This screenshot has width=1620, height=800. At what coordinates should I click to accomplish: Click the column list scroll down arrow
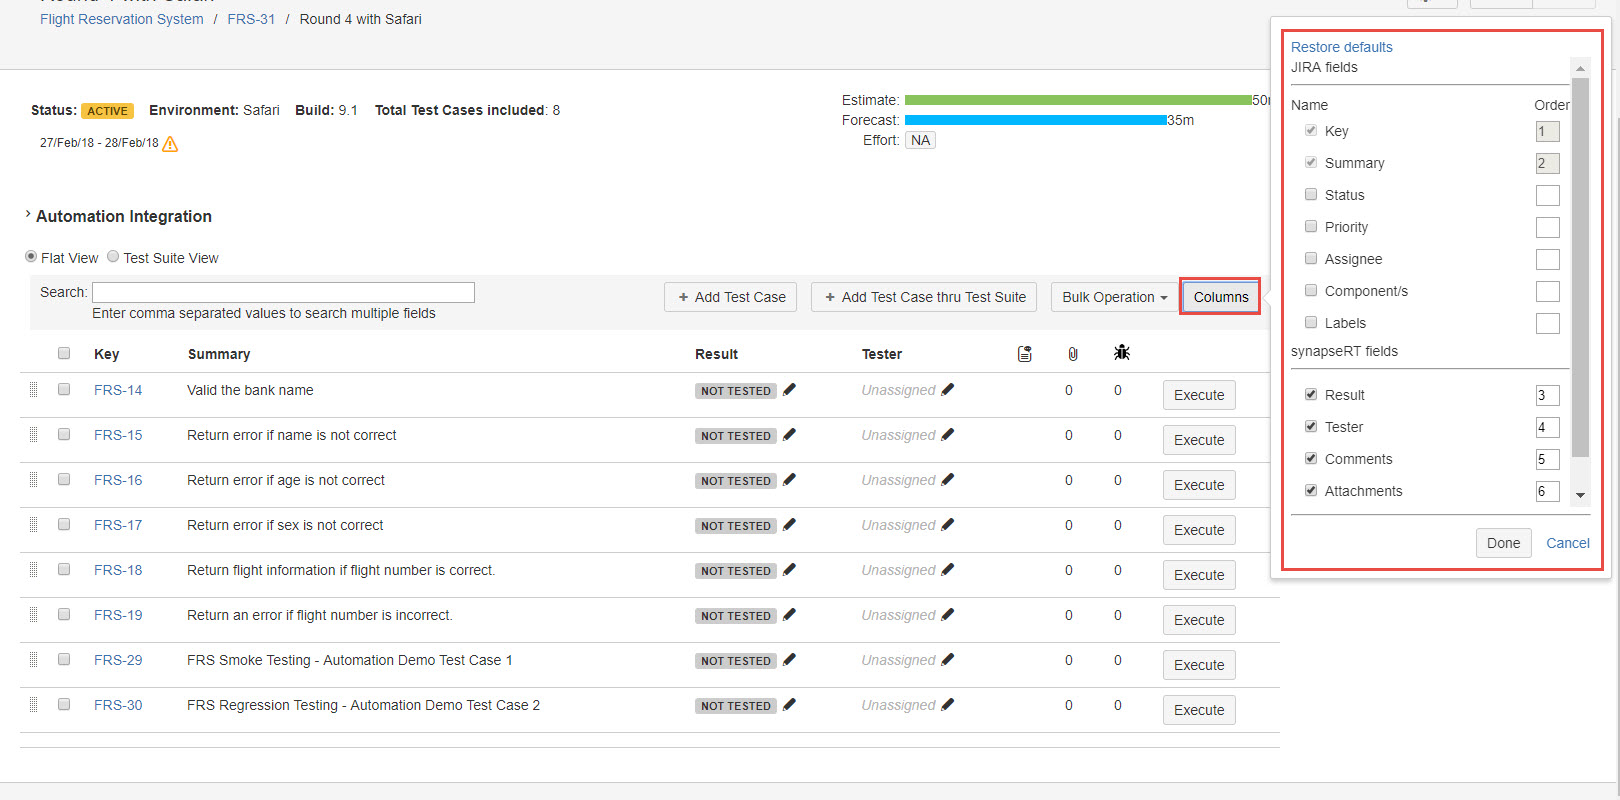tap(1580, 495)
